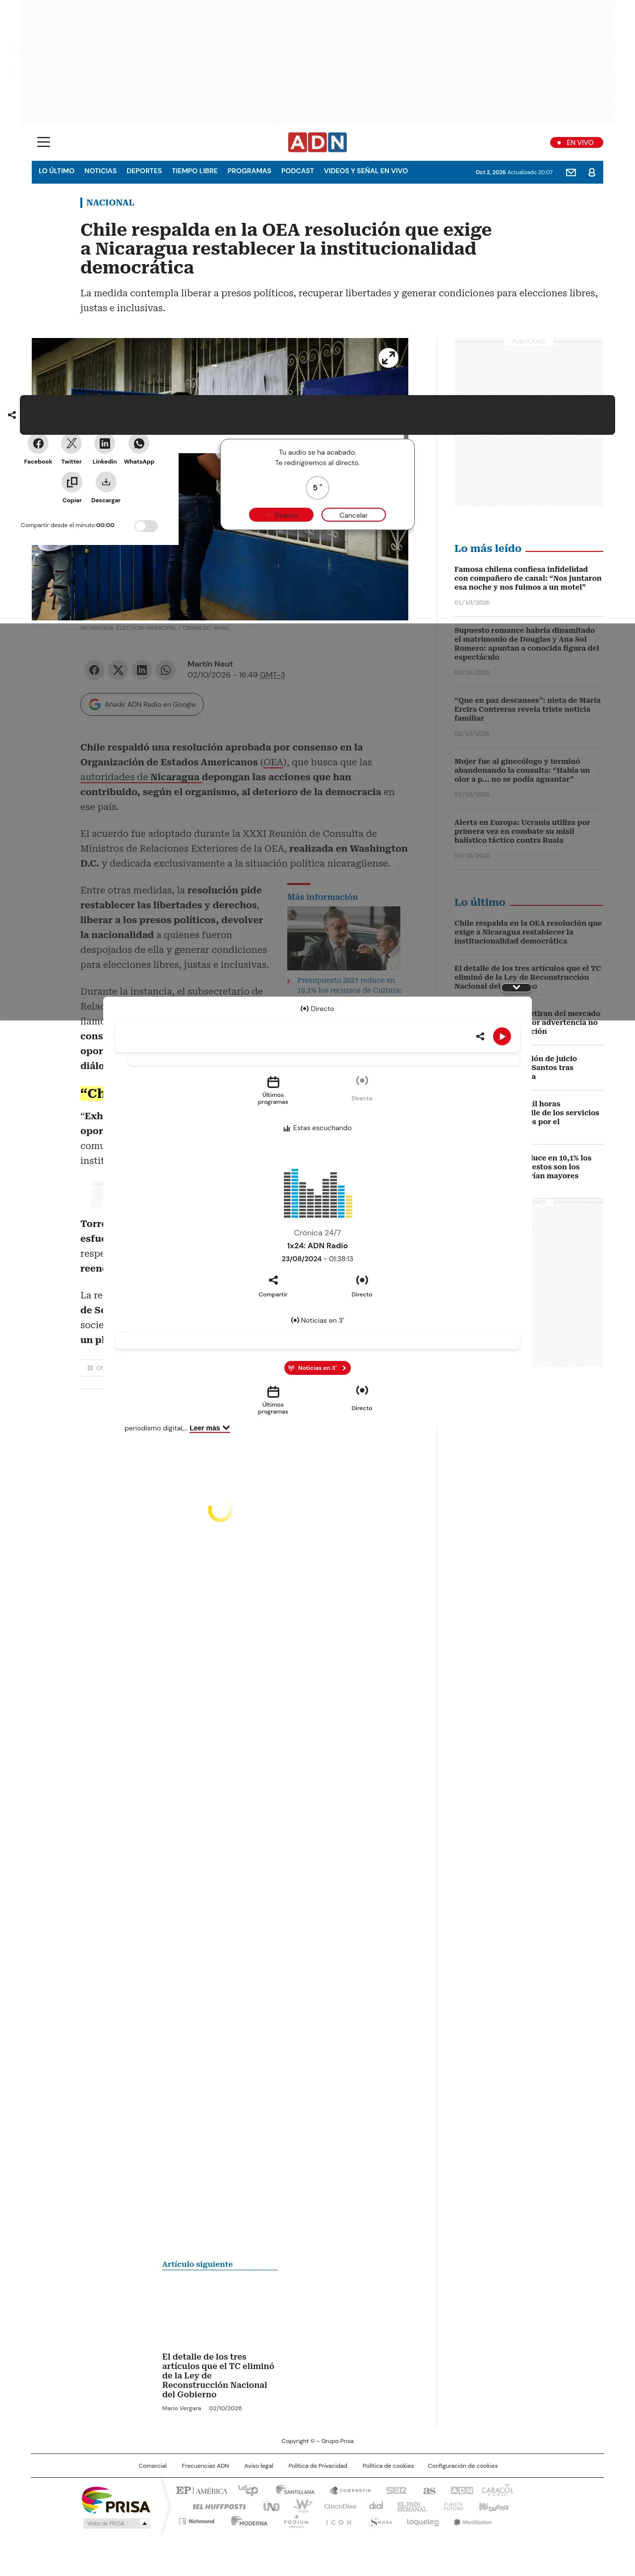Screen dimensions: 635x2576
Task: Toggle 'Compartir desde el minuto' switch
Action: pyautogui.click(x=146, y=526)
